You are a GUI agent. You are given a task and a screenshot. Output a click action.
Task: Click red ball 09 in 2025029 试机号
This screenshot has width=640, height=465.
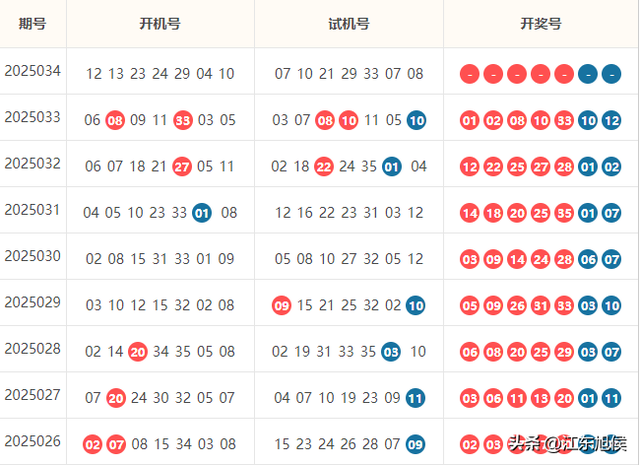pos(282,305)
